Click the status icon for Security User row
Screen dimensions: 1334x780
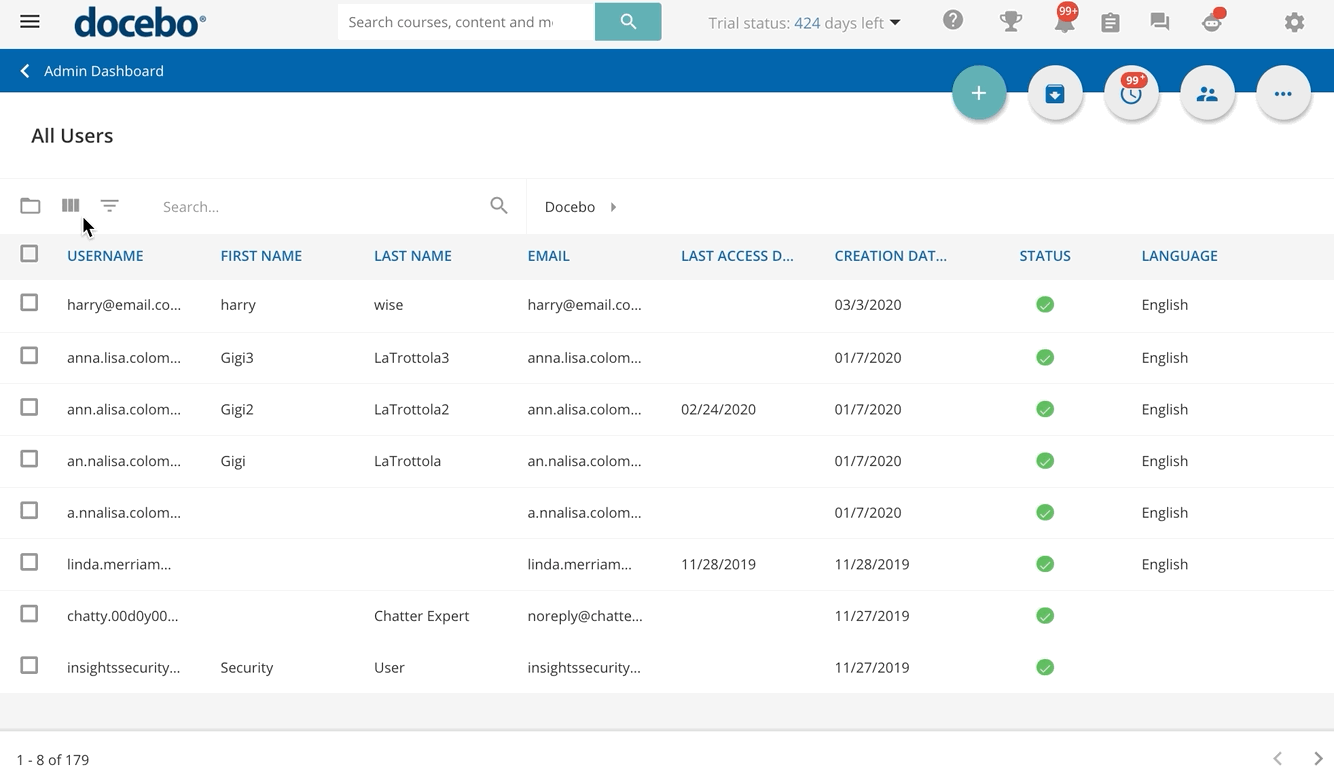(x=1045, y=667)
